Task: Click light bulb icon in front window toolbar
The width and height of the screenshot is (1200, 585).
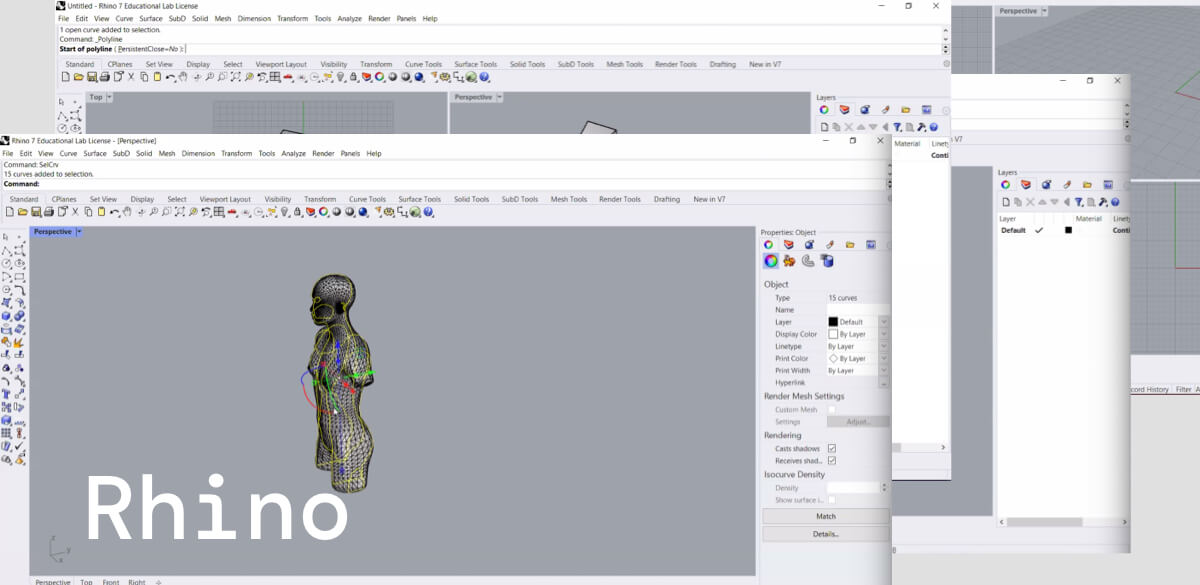Action: click(285, 212)
